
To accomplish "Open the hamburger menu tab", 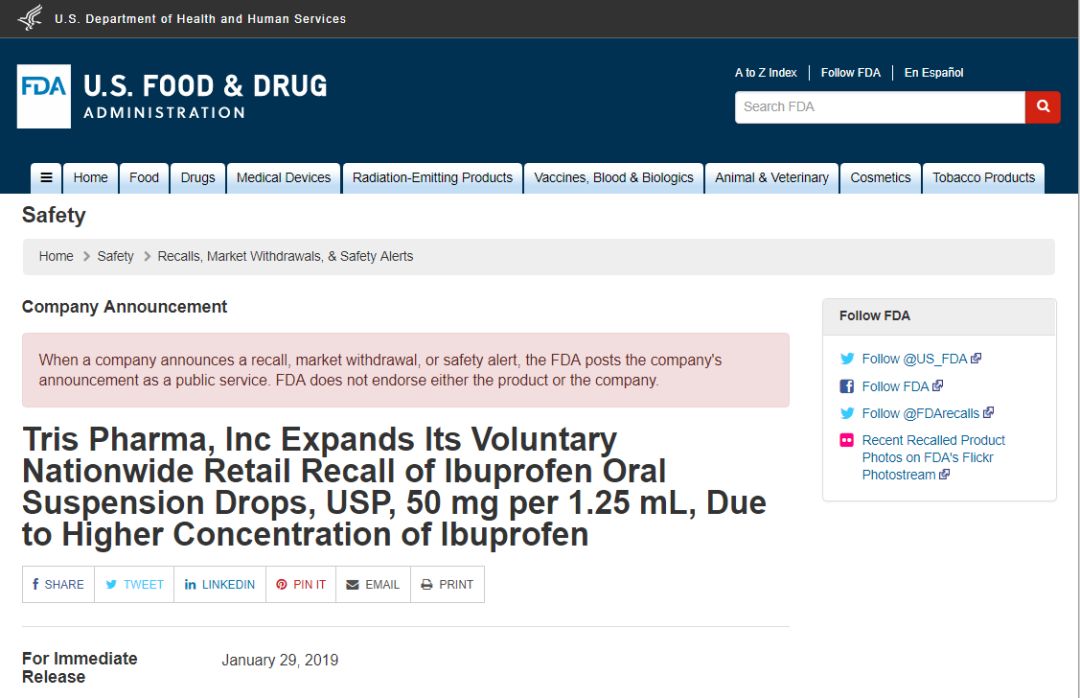I will 46,178.
